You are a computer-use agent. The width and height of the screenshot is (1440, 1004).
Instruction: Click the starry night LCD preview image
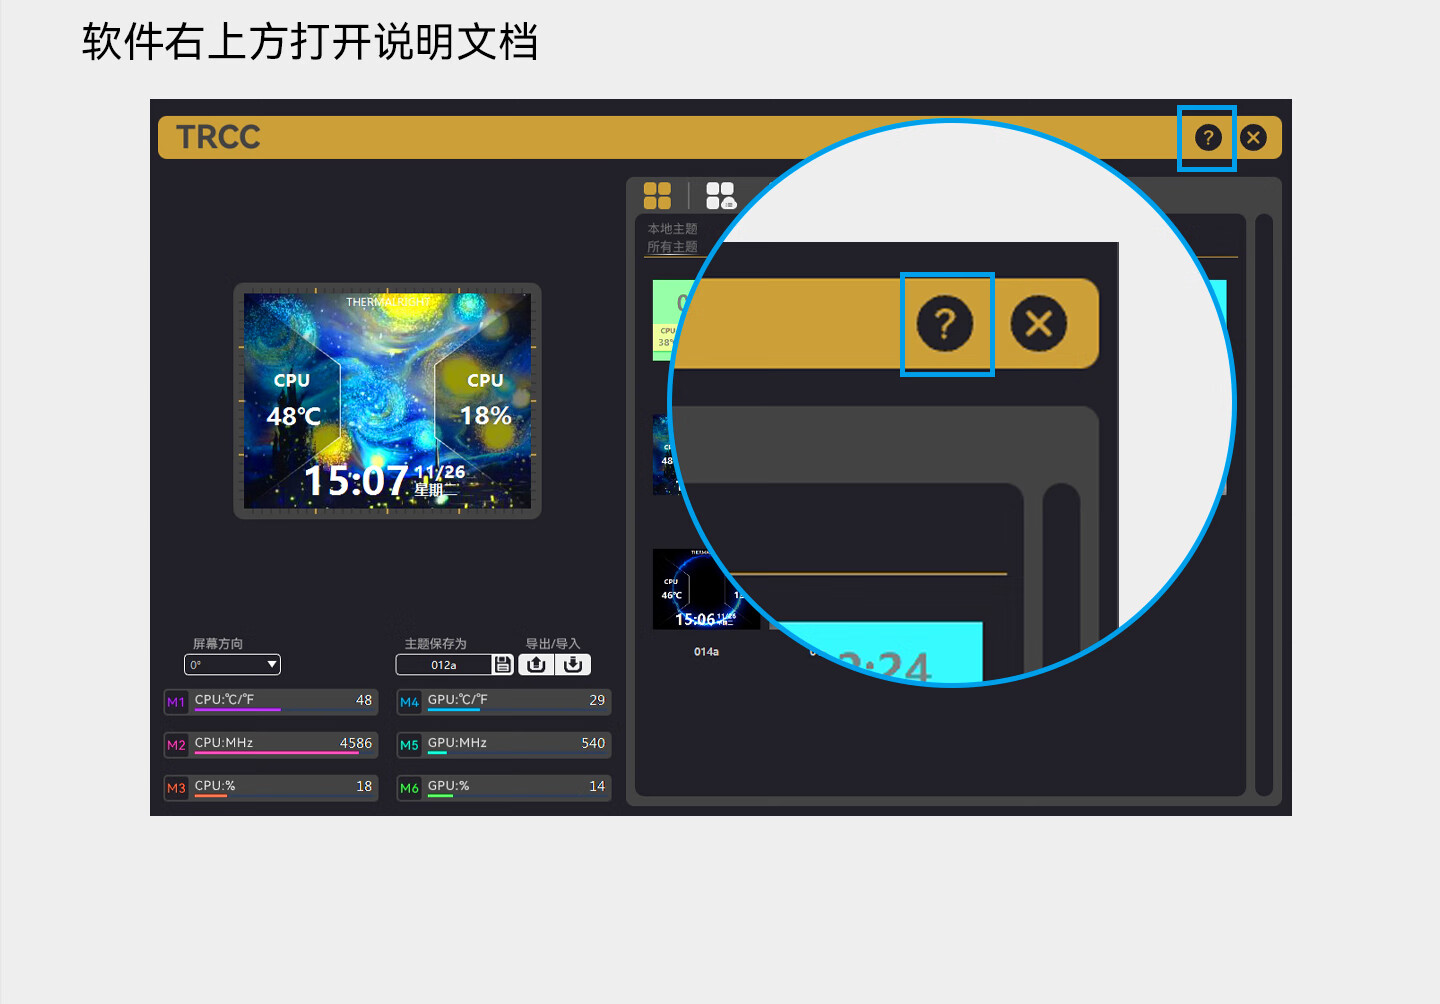[387, 401]
